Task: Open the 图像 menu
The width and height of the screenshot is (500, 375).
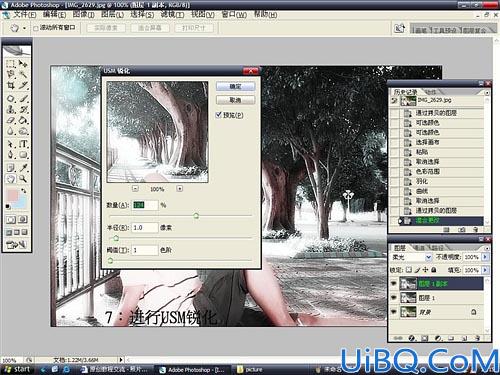Action: [x=84, y=14]
